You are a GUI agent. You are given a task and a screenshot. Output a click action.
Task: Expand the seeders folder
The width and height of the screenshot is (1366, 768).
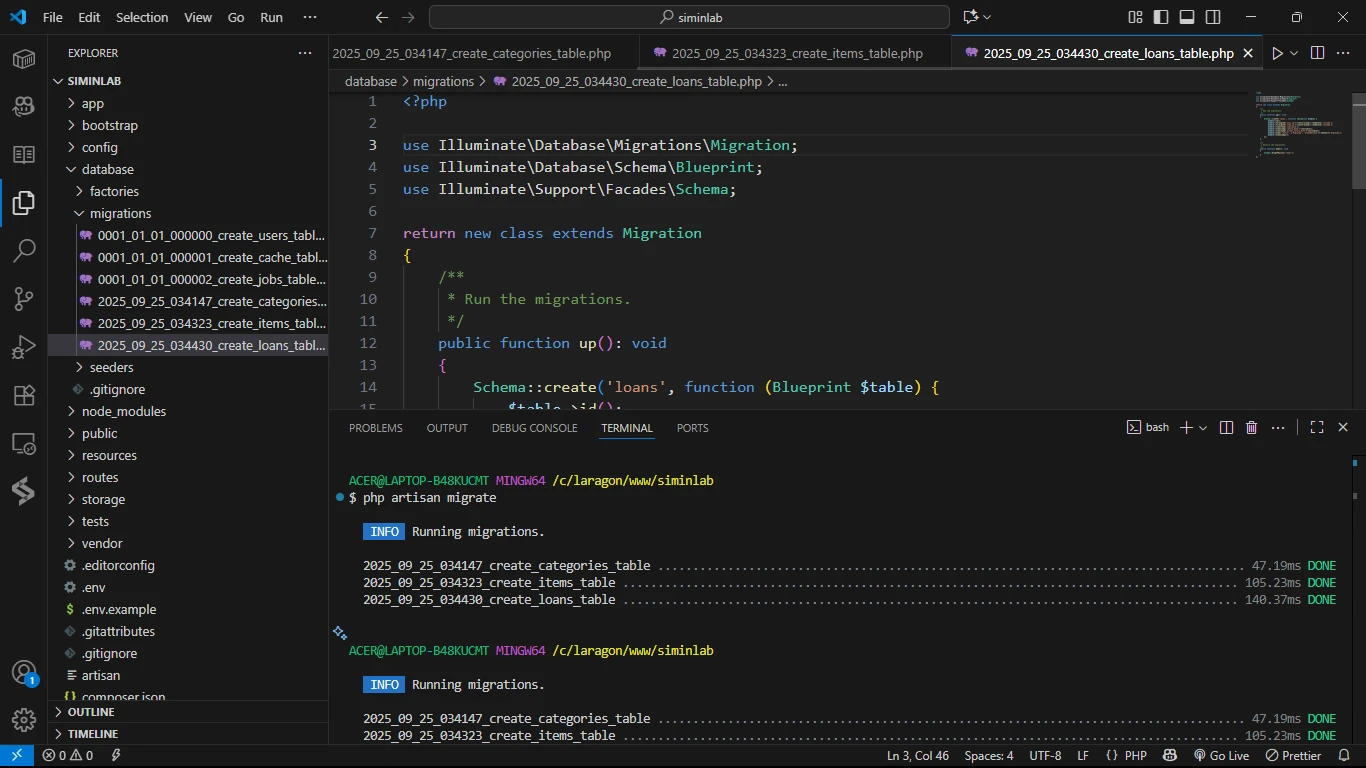point(111,367)
